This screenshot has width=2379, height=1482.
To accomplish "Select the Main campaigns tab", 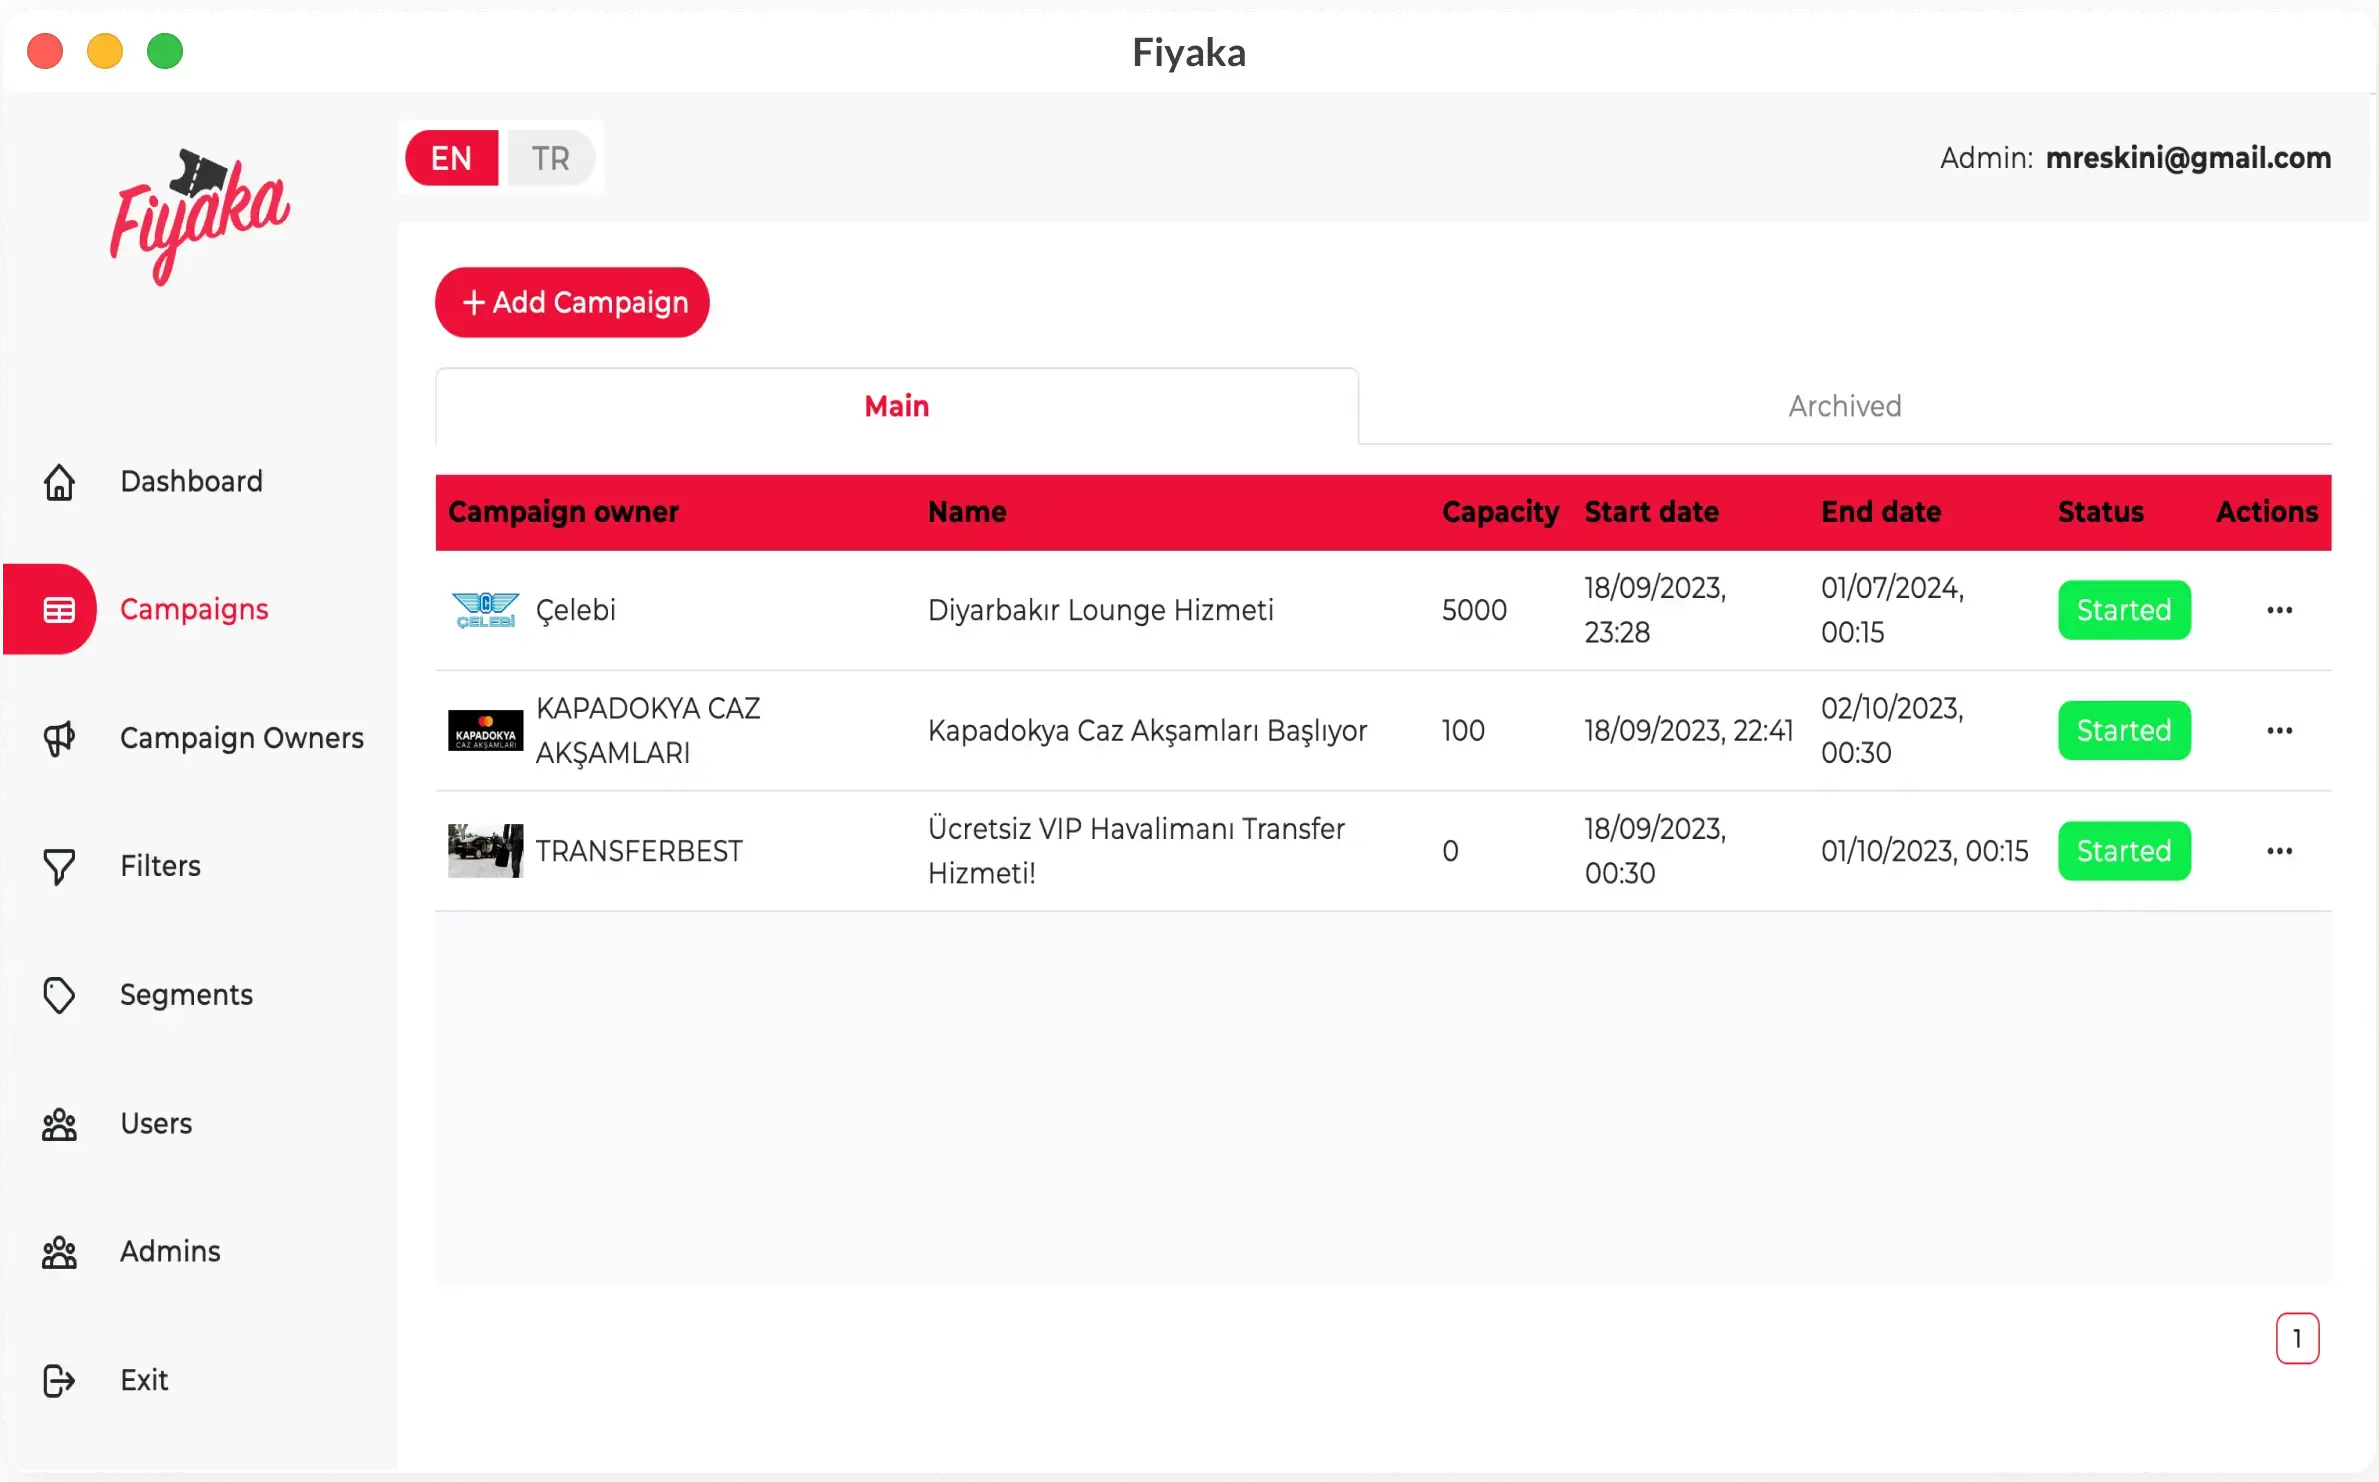I will 896,406.
